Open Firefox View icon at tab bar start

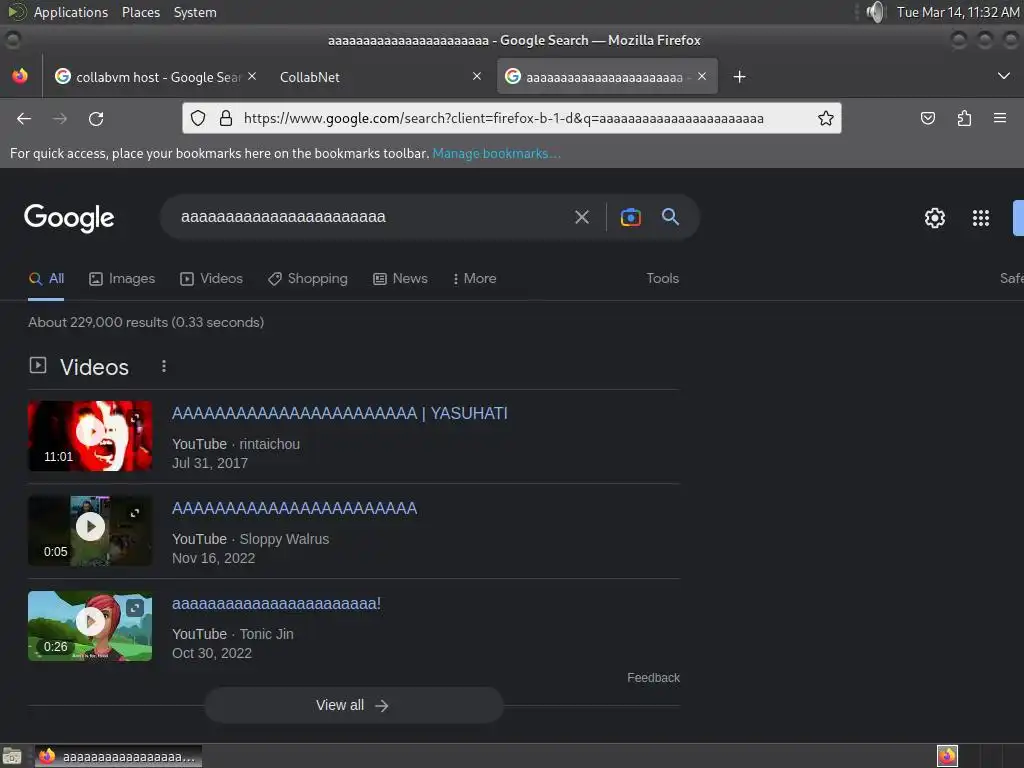20,76
